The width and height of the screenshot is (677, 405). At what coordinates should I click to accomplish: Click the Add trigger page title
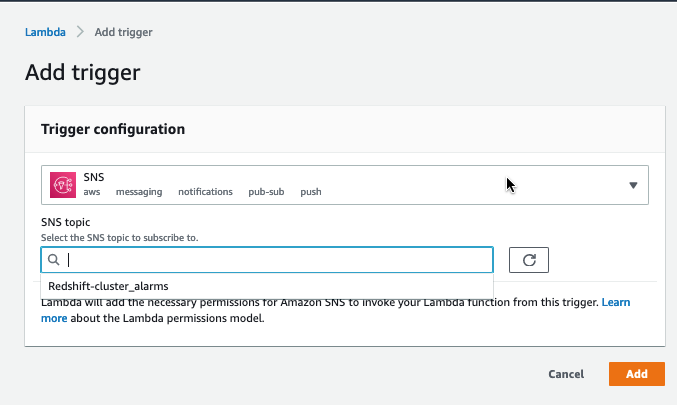pos(82,72)
